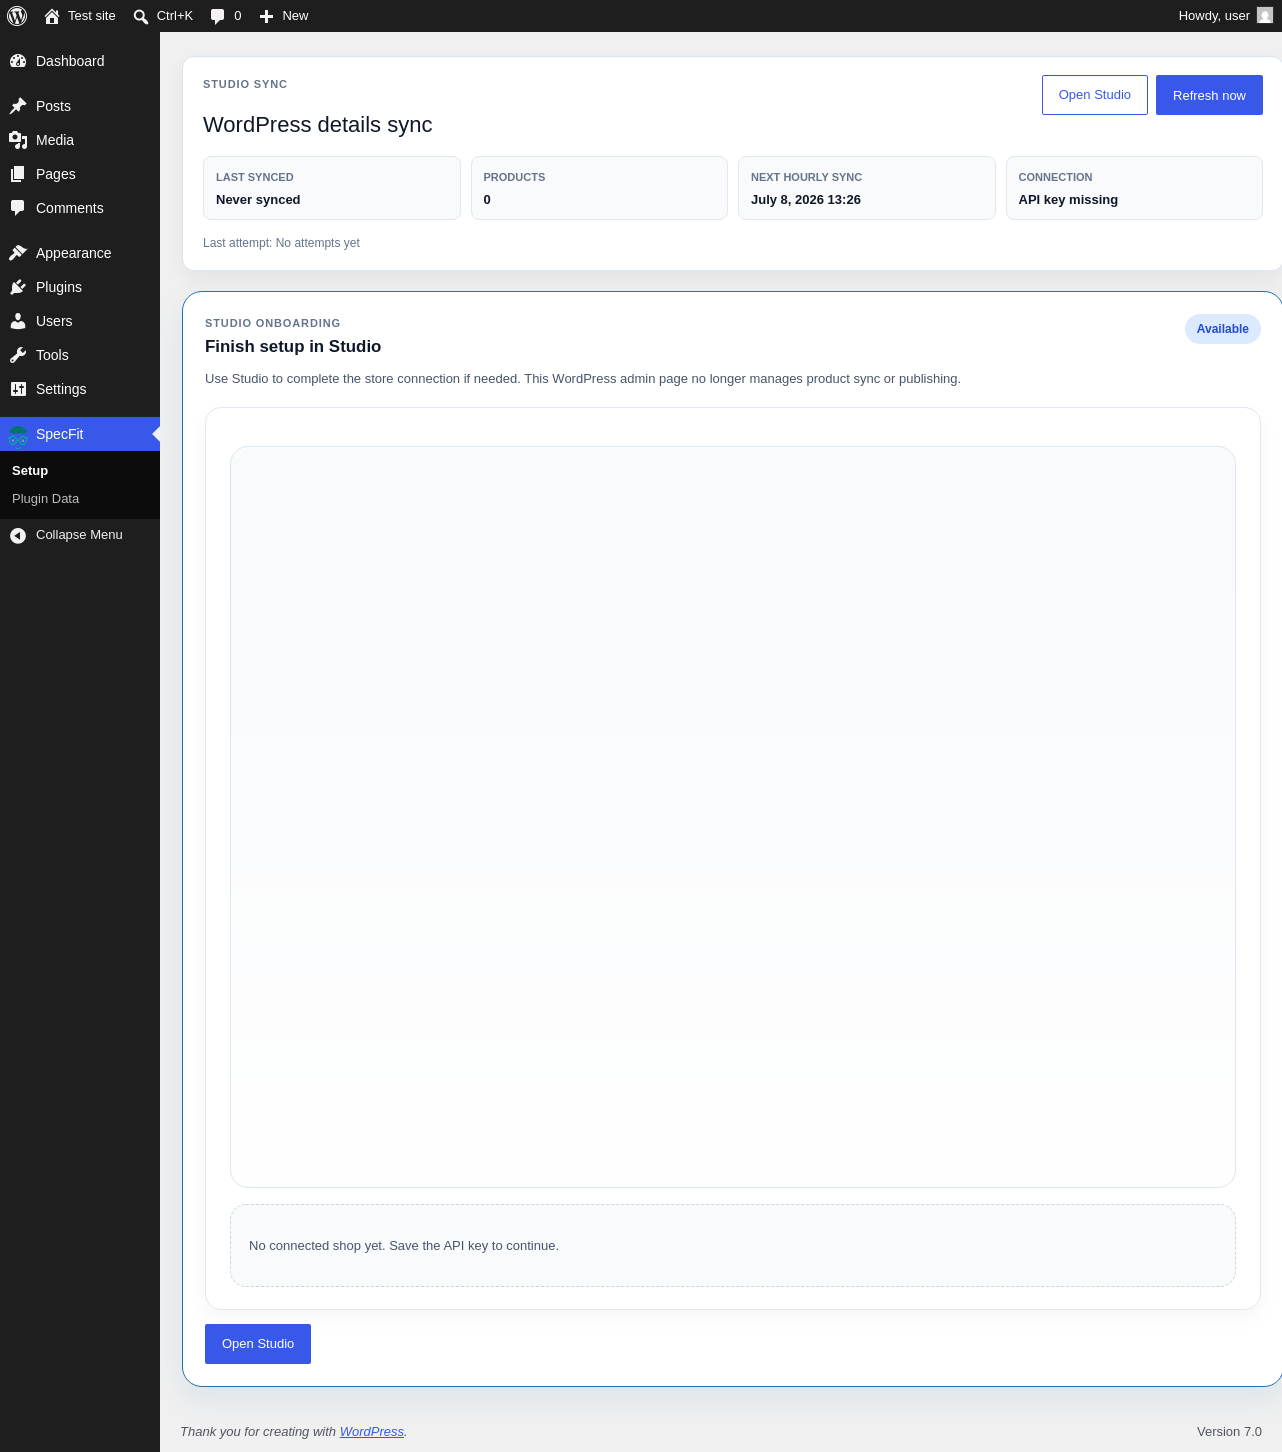This screenshot has width=1282, height=1452.
Task: Click the Products count "0"
Action: pos(487,200)
